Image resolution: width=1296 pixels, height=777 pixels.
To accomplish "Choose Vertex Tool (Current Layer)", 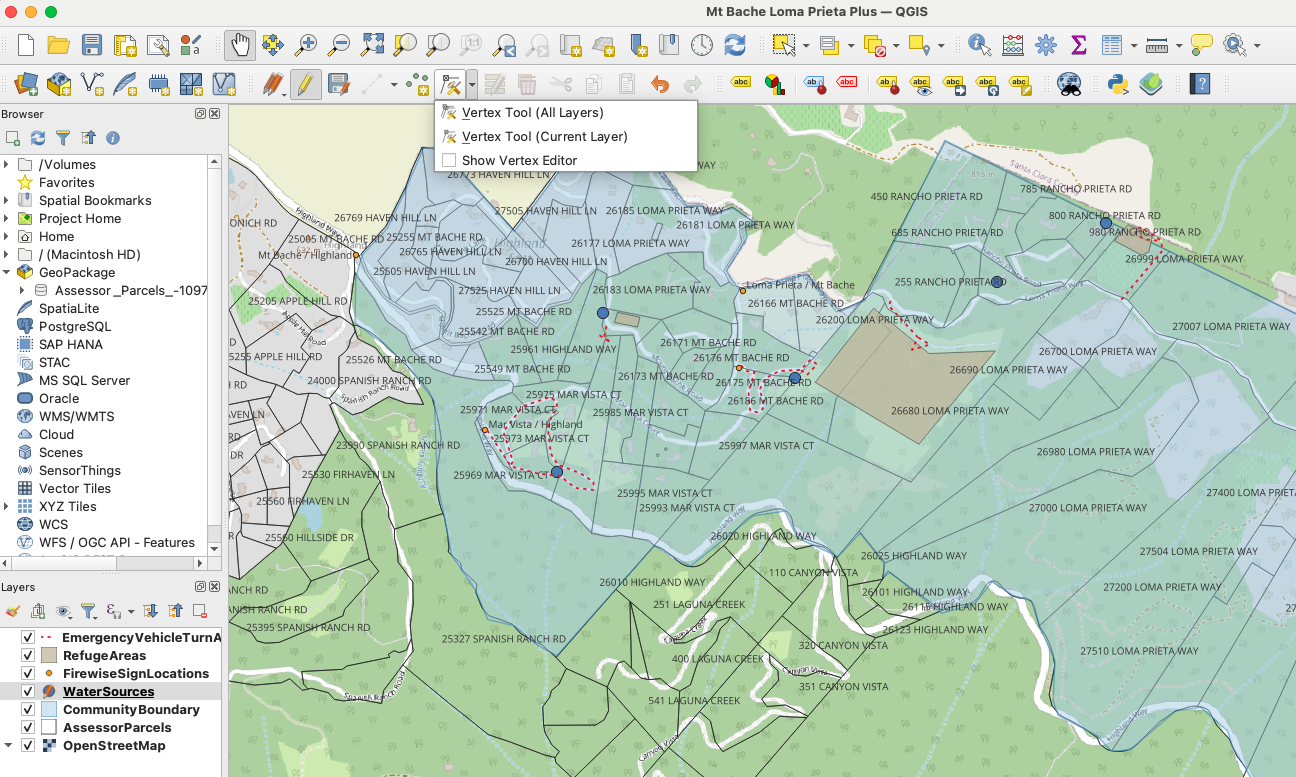I will 544,136.
